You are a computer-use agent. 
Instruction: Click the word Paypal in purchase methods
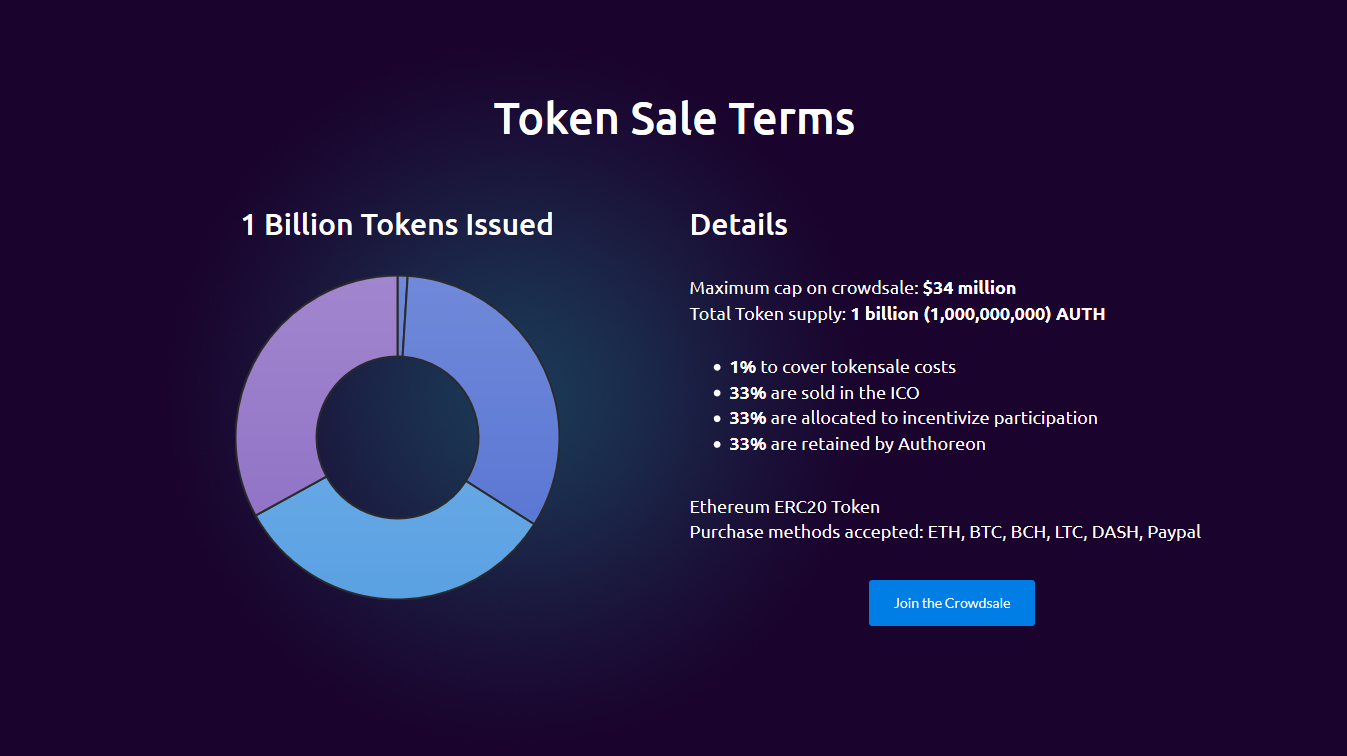click(x=1174, y=532)
